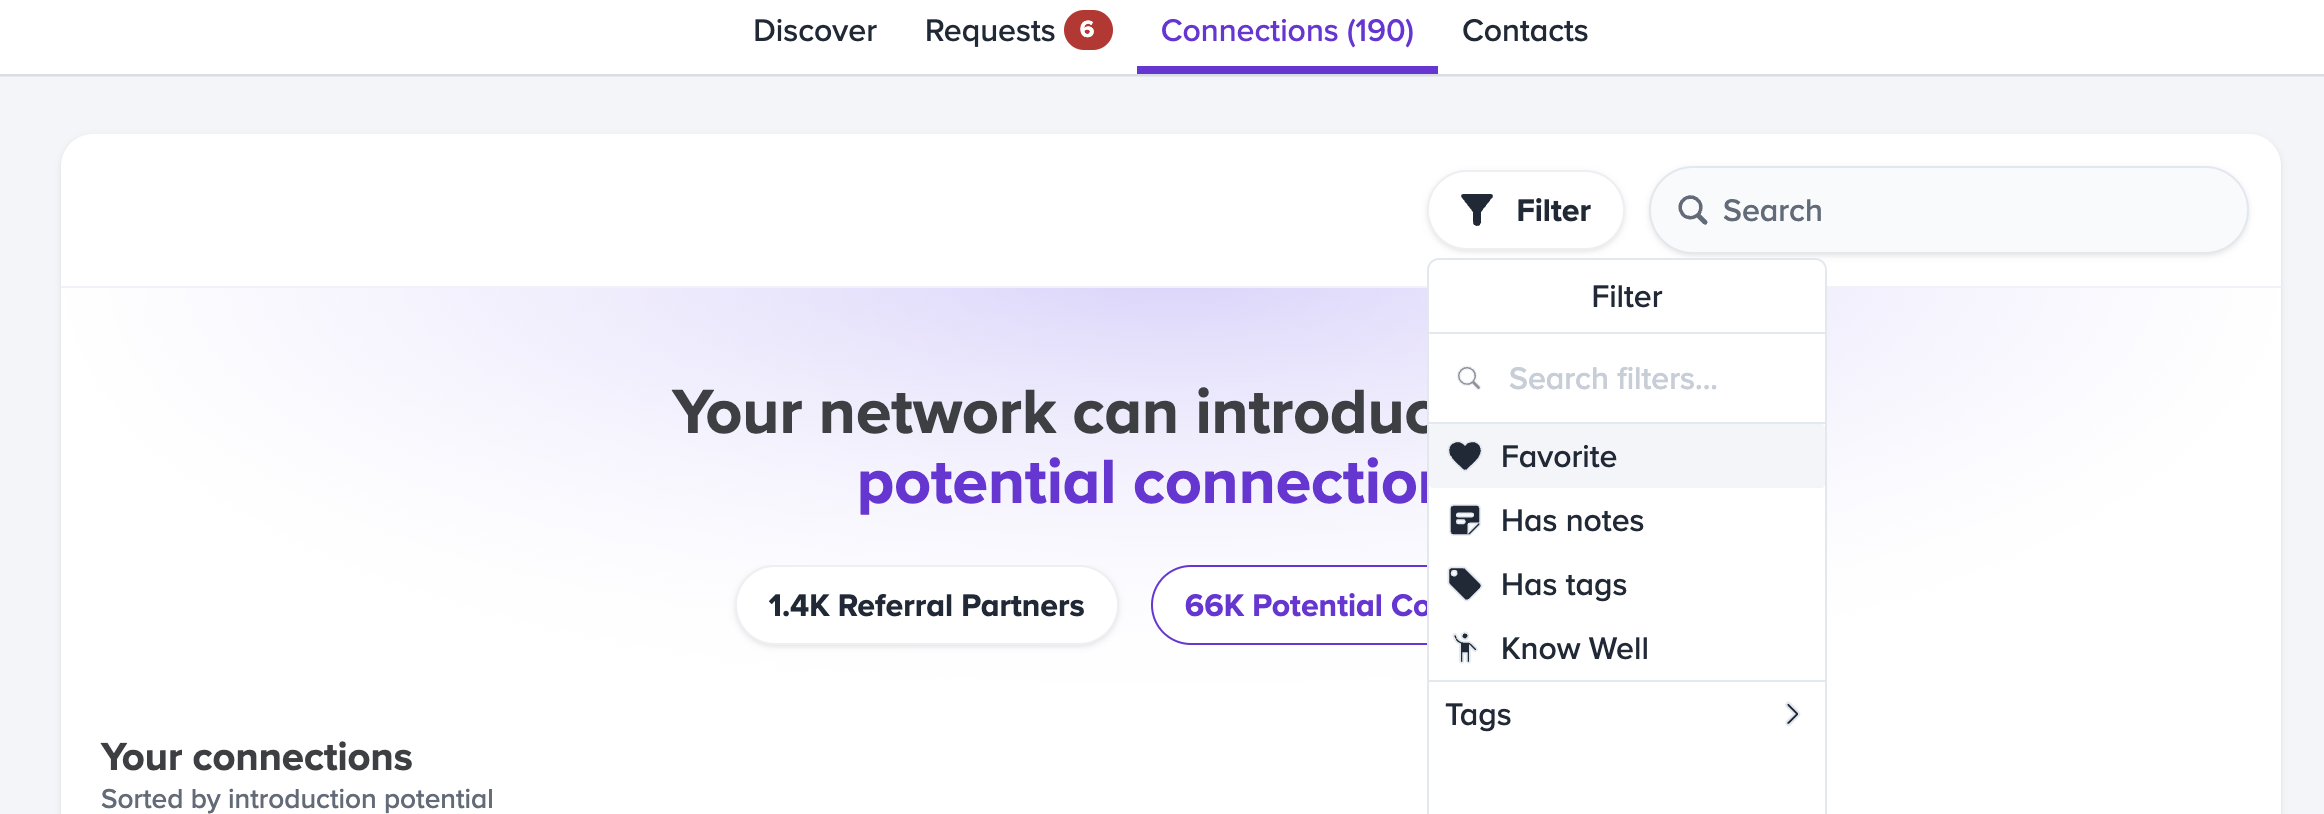Open the Tags filter category
The width and height of the screenshot is (2324, 814).
1480,714
